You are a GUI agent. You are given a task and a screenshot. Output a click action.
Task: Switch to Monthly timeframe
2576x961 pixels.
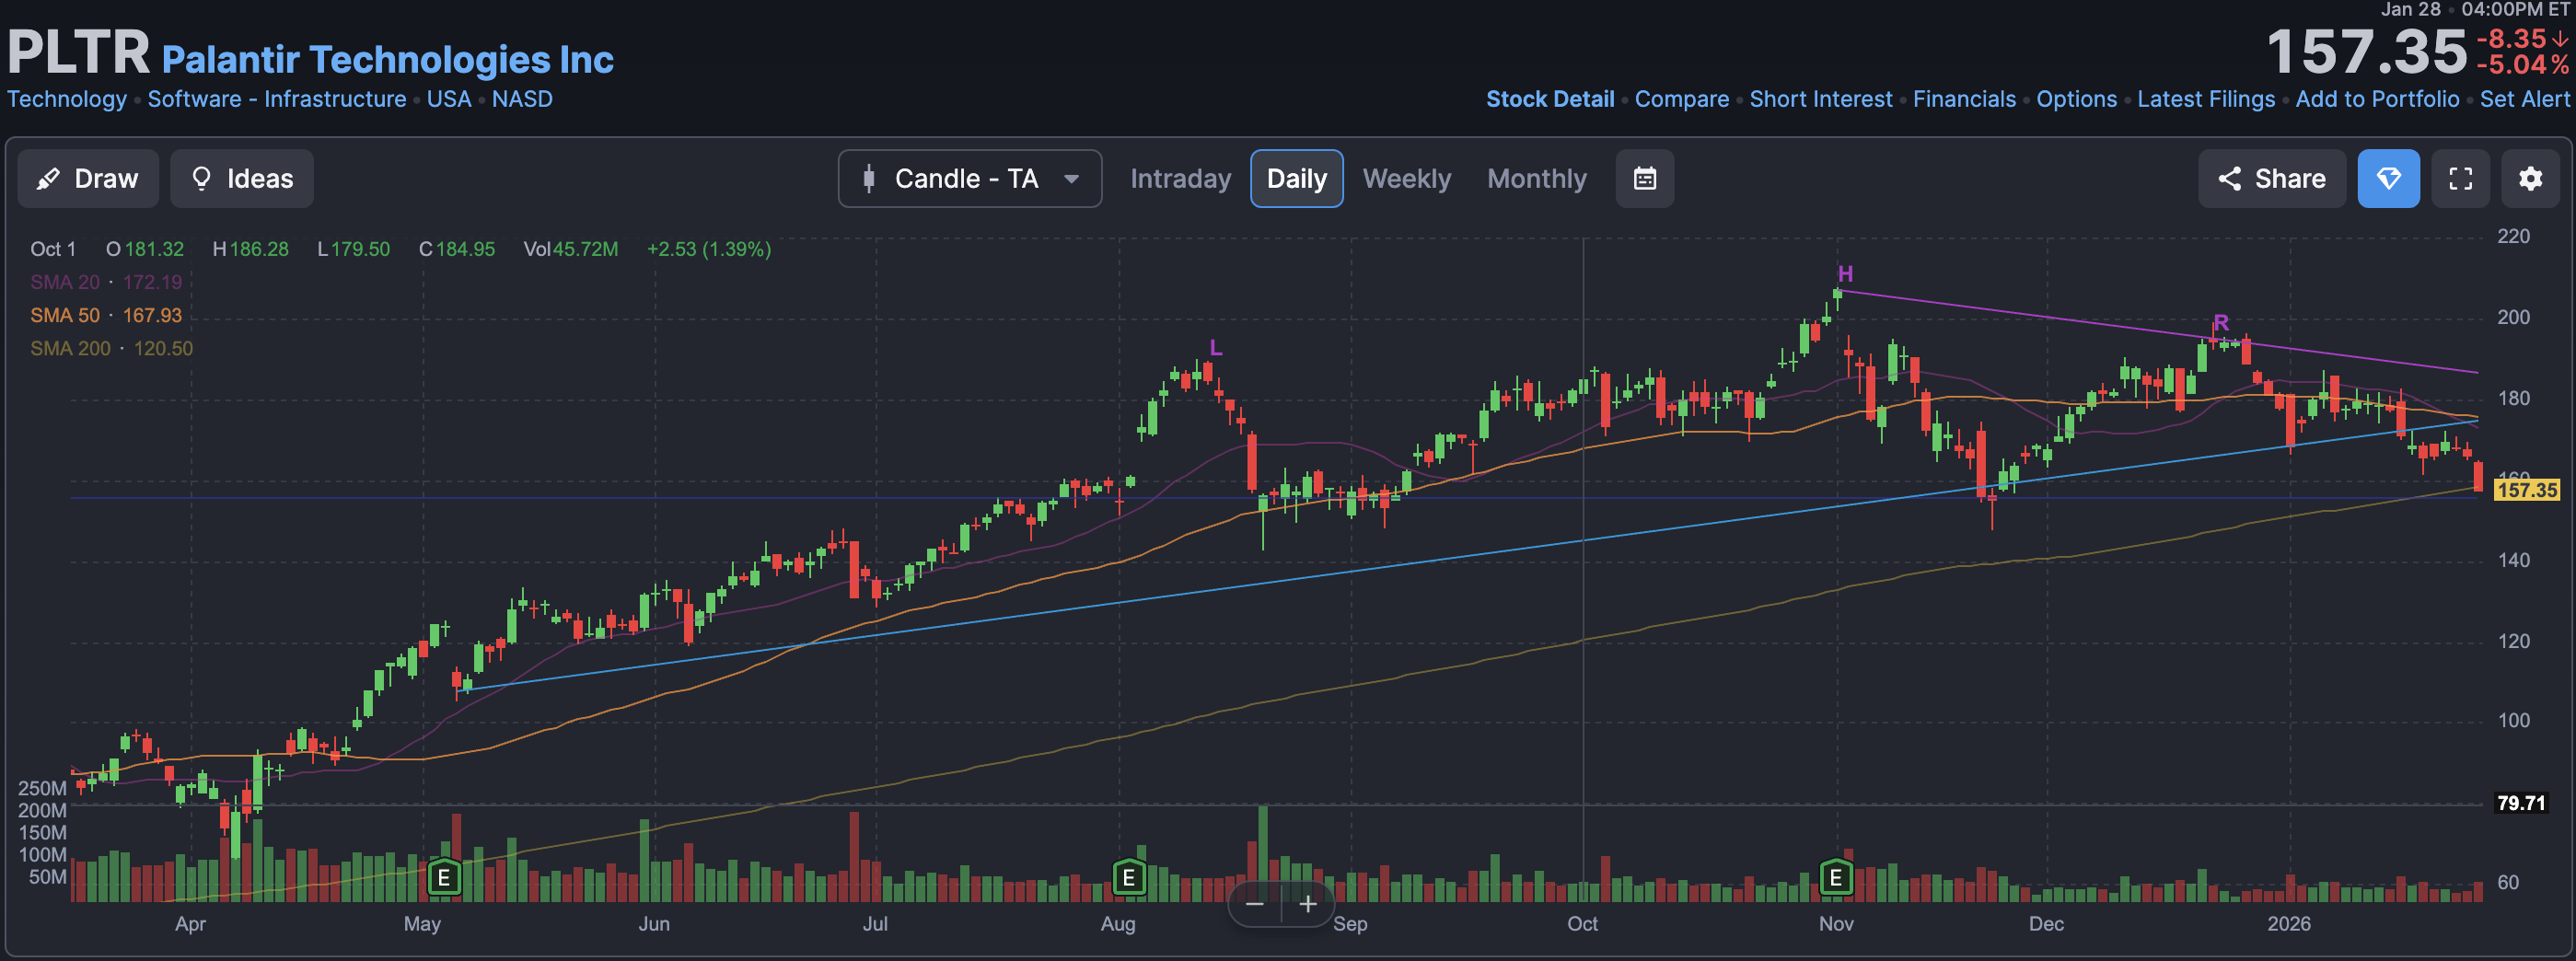tap(1536, 179)
